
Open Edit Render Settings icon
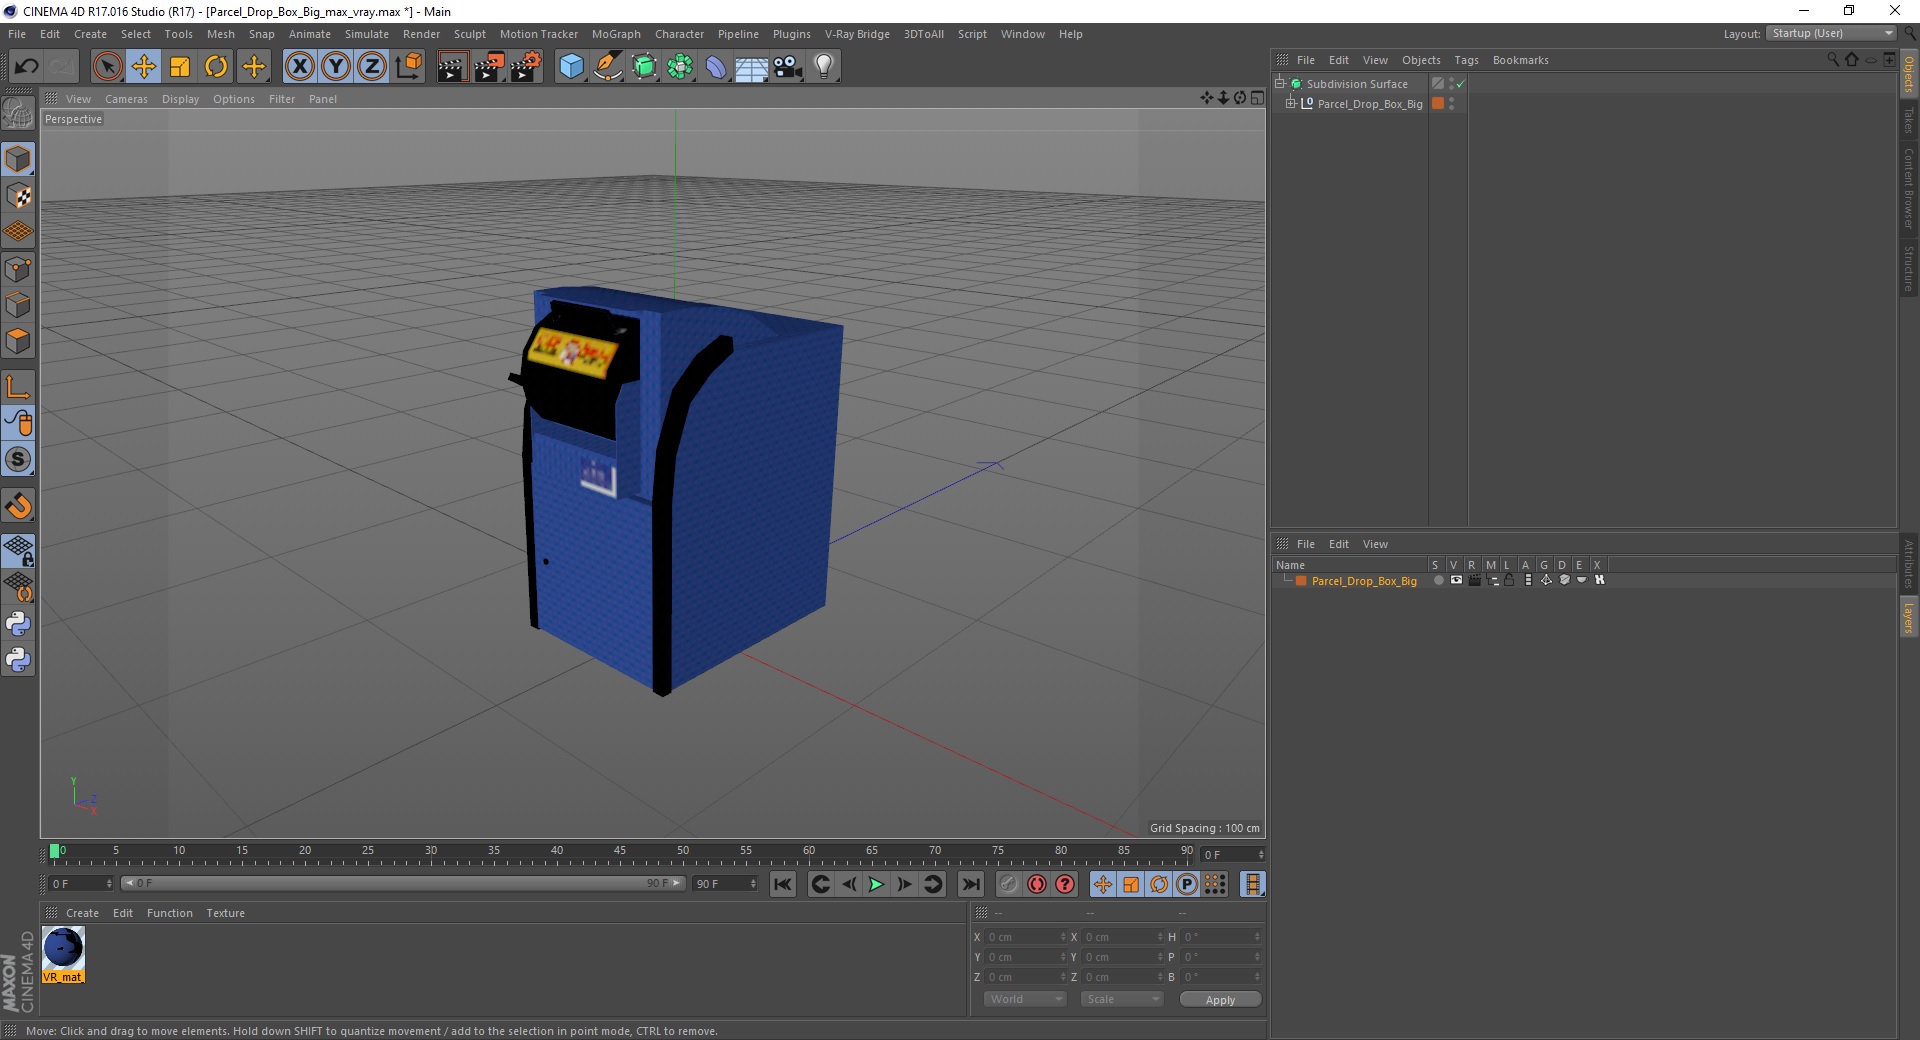[x=526, y=66]
